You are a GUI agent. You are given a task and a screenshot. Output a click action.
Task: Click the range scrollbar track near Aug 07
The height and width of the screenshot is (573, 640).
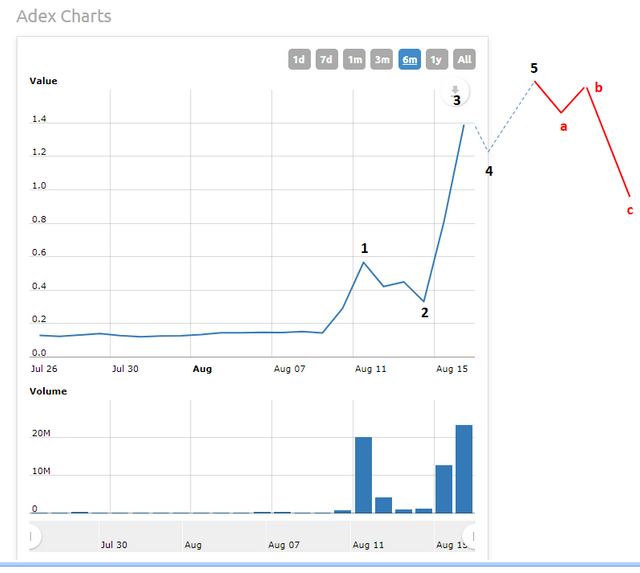click(x=285, y=536)
